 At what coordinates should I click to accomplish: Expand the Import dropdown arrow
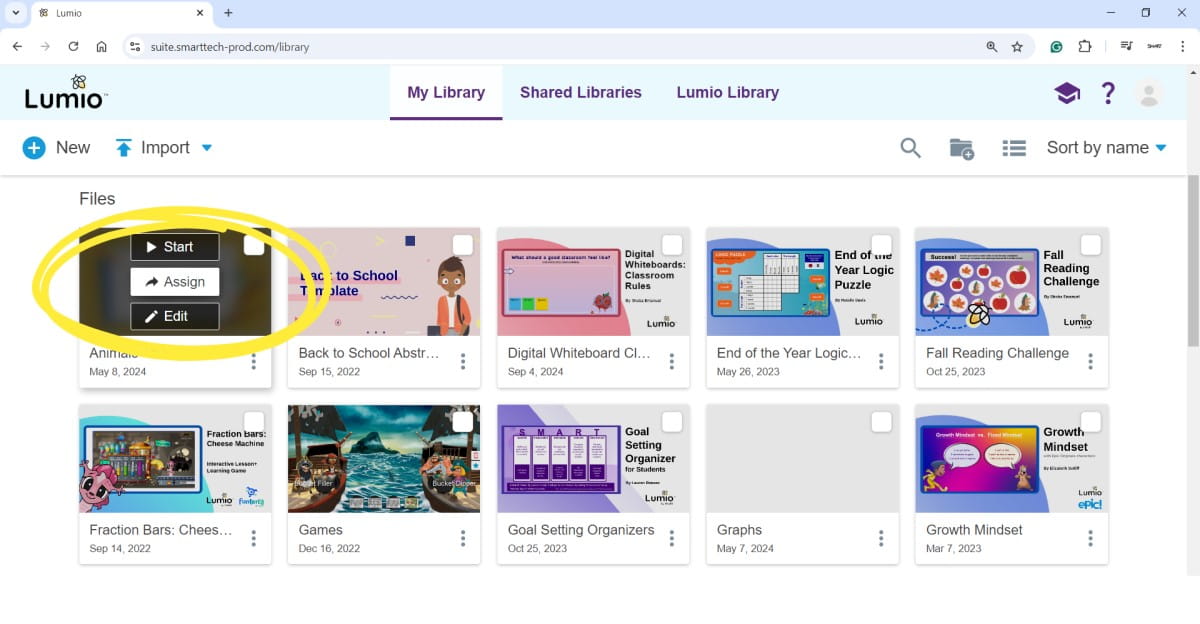point(207,147)
